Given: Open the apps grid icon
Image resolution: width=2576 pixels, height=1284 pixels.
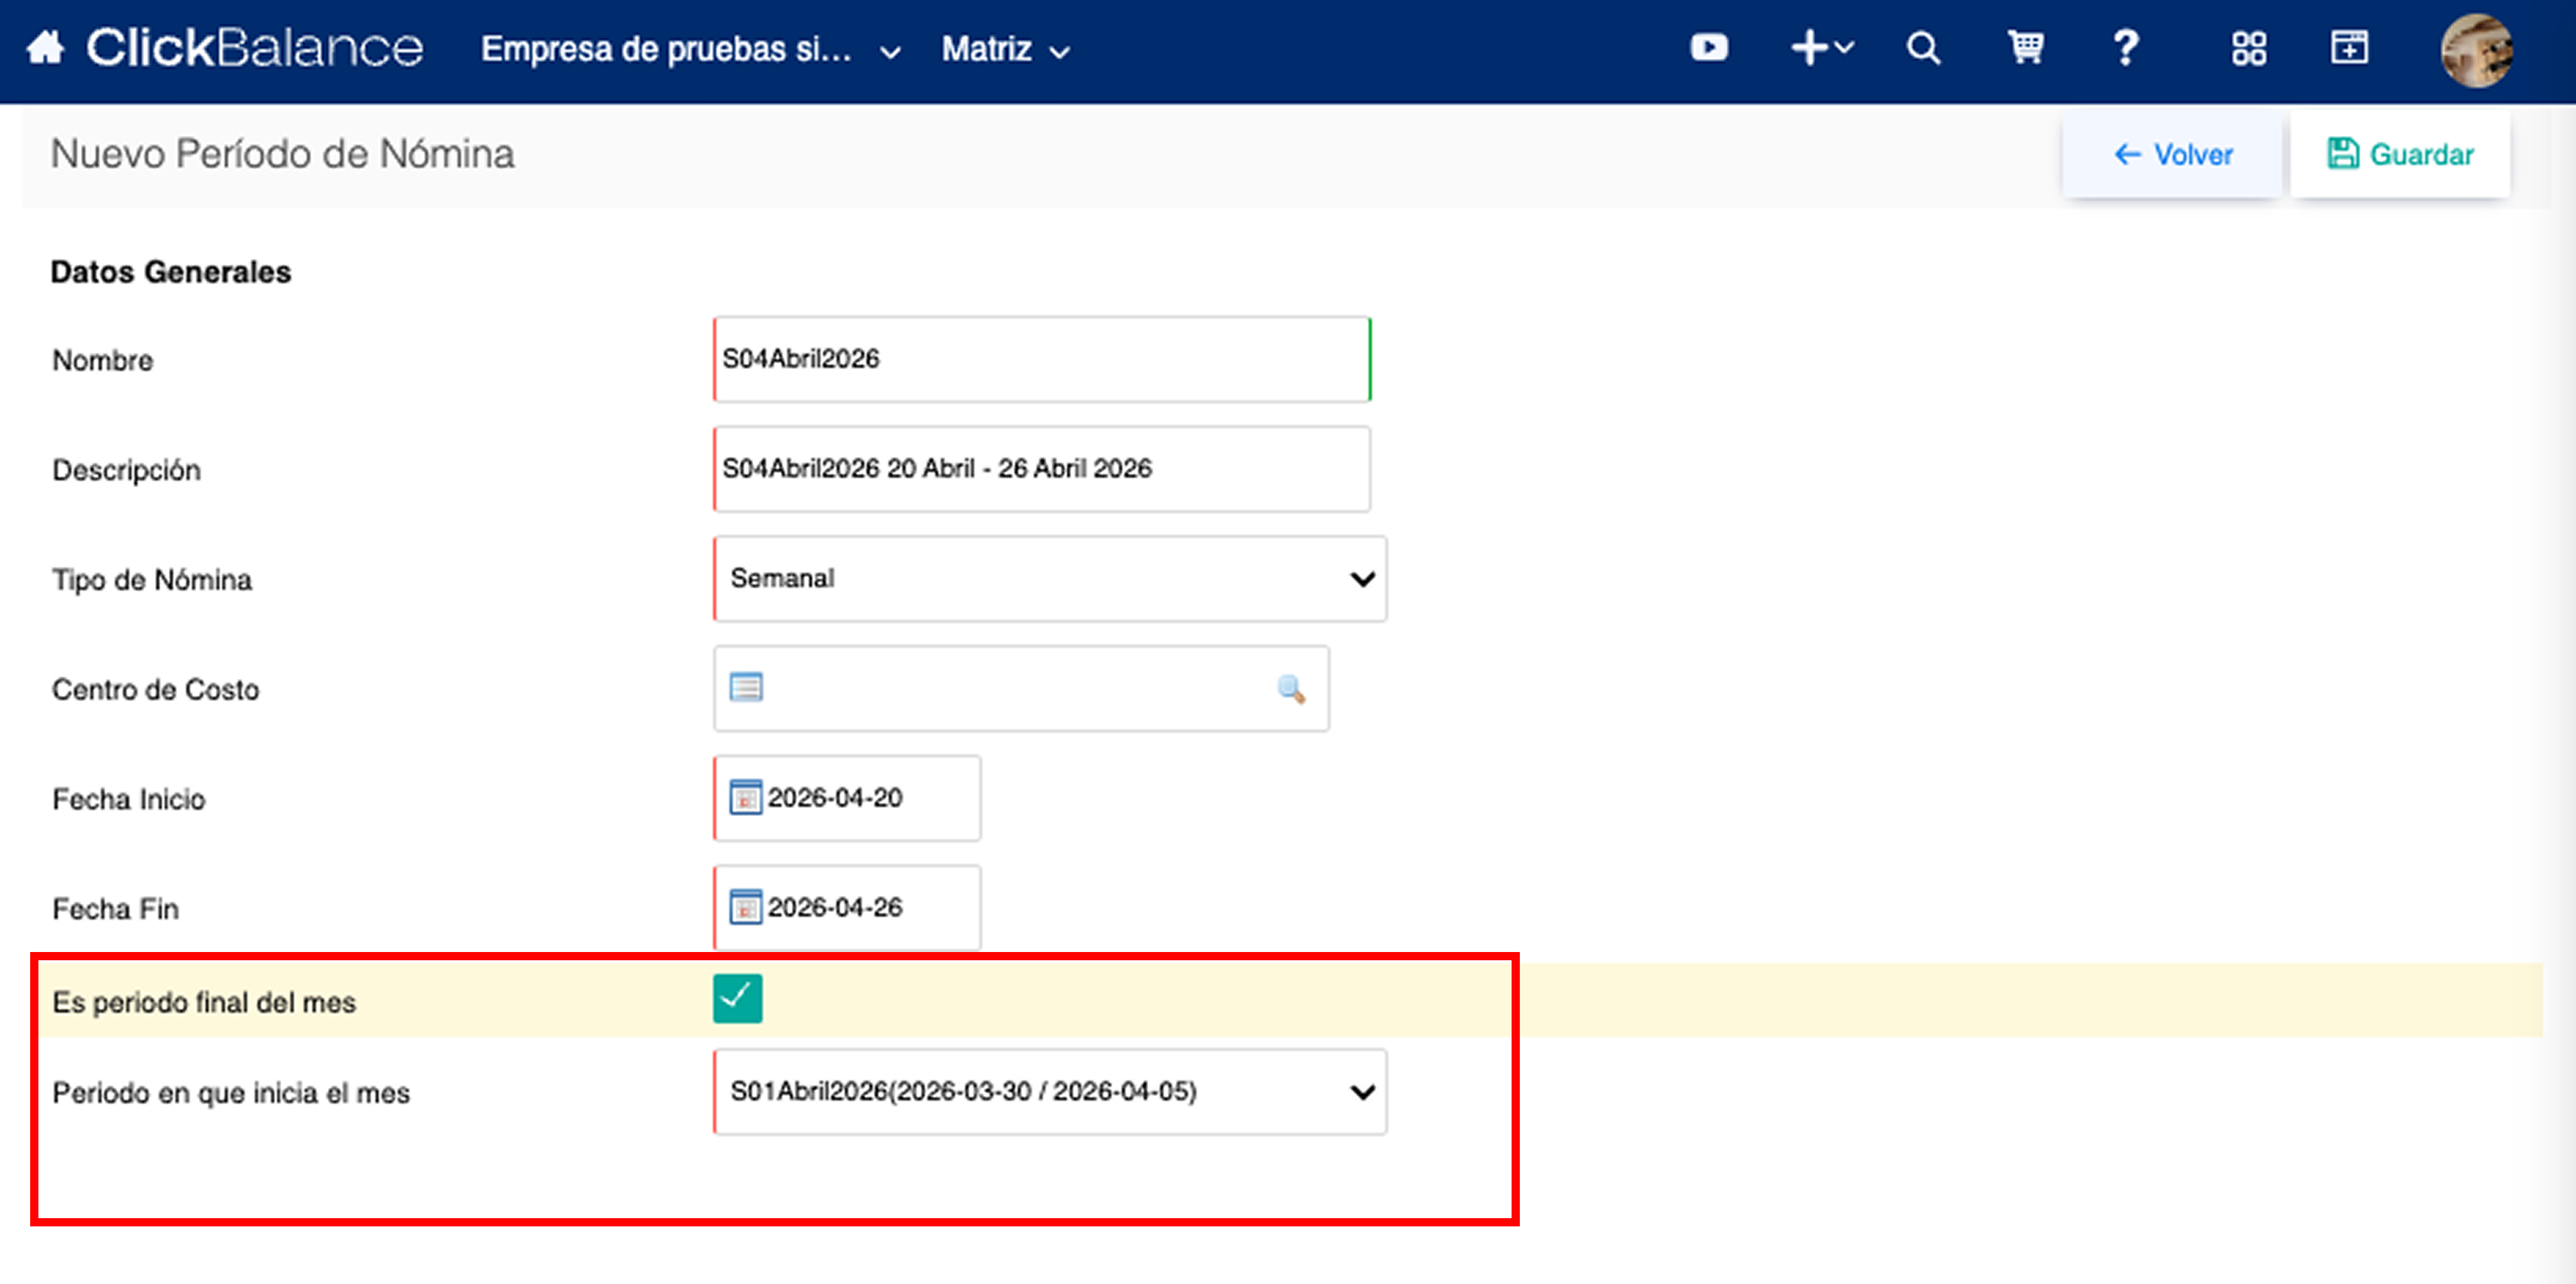Looking at the screenshot, I should (2249, 48).
